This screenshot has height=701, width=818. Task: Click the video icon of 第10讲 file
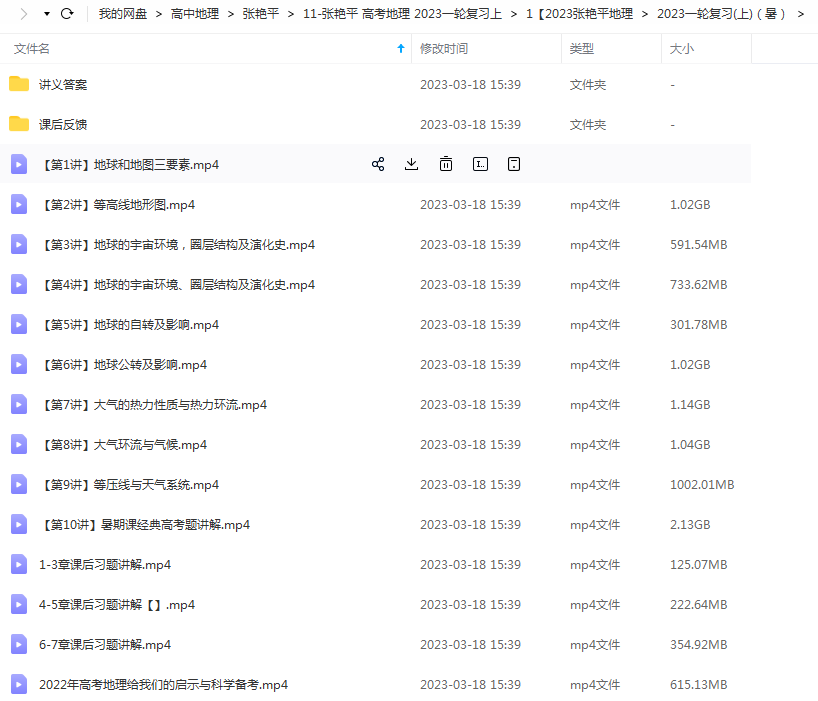(19, 524)
